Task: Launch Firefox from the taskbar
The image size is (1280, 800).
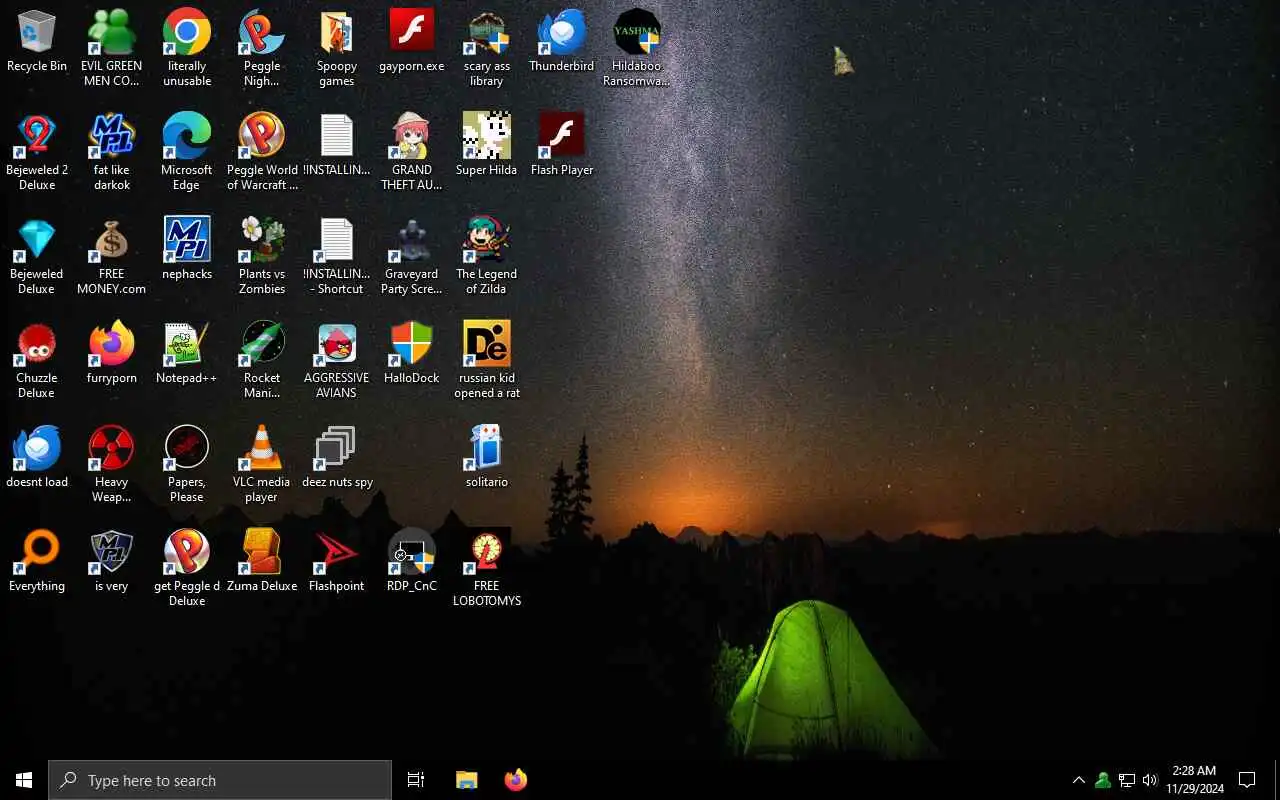Action: tap(516, 780)
